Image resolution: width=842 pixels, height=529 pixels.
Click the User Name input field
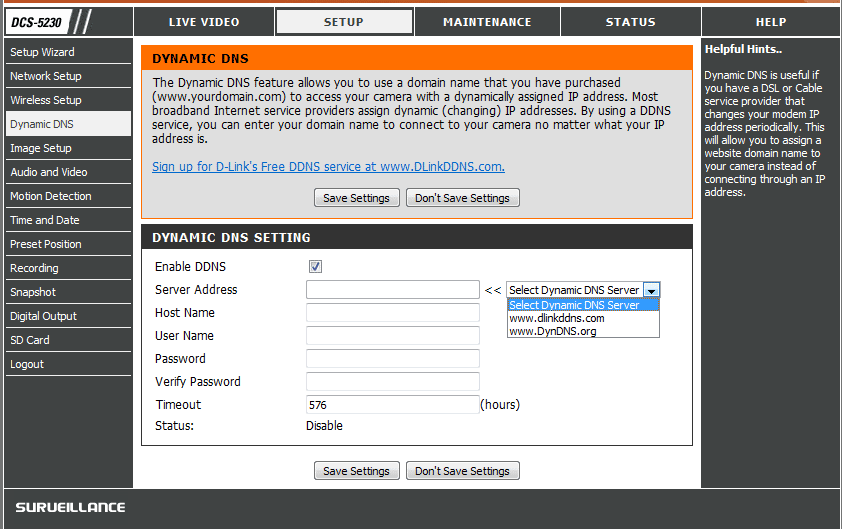click(x=393, y=336)
